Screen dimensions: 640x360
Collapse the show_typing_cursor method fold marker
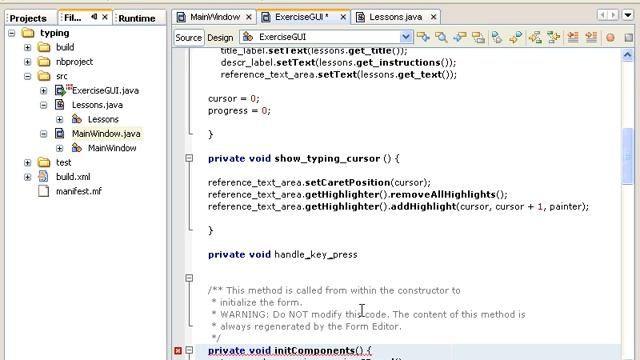pos(189,158)
